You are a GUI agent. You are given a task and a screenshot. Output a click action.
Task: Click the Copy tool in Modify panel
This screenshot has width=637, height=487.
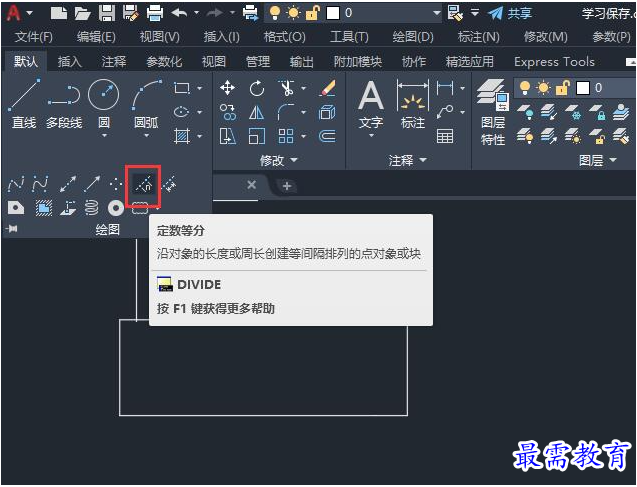tap(228, 112)
